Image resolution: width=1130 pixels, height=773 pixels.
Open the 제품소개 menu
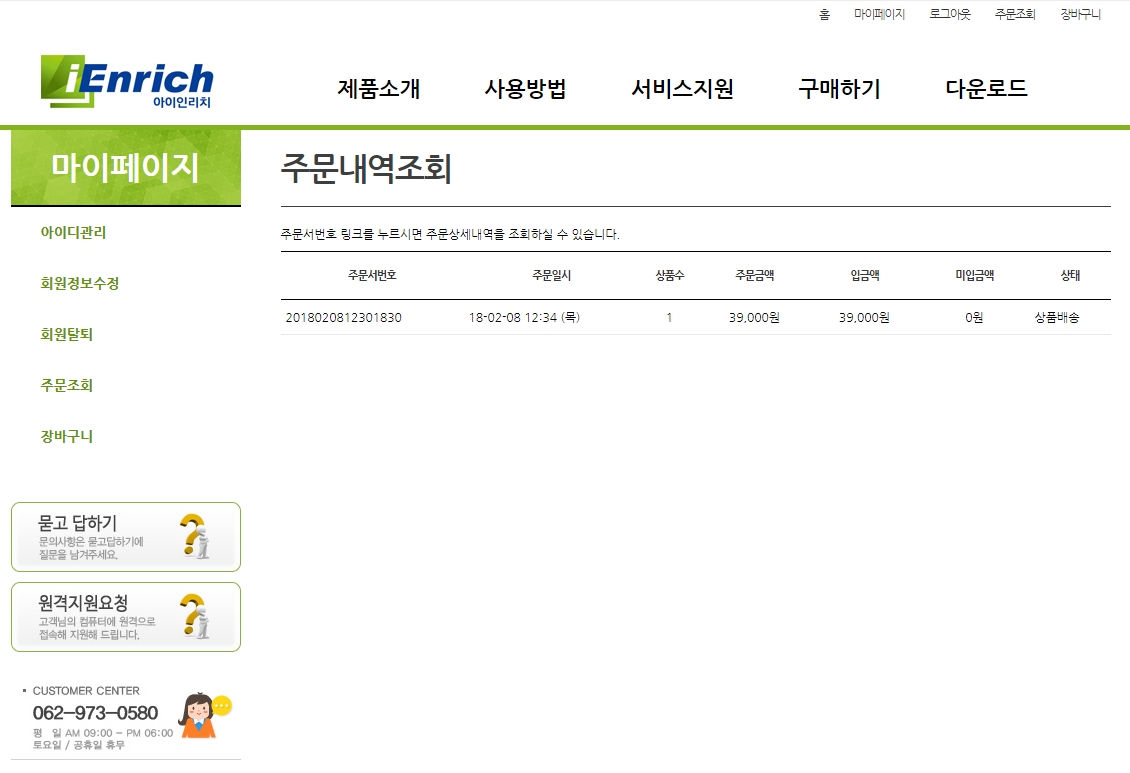(378, 88)
